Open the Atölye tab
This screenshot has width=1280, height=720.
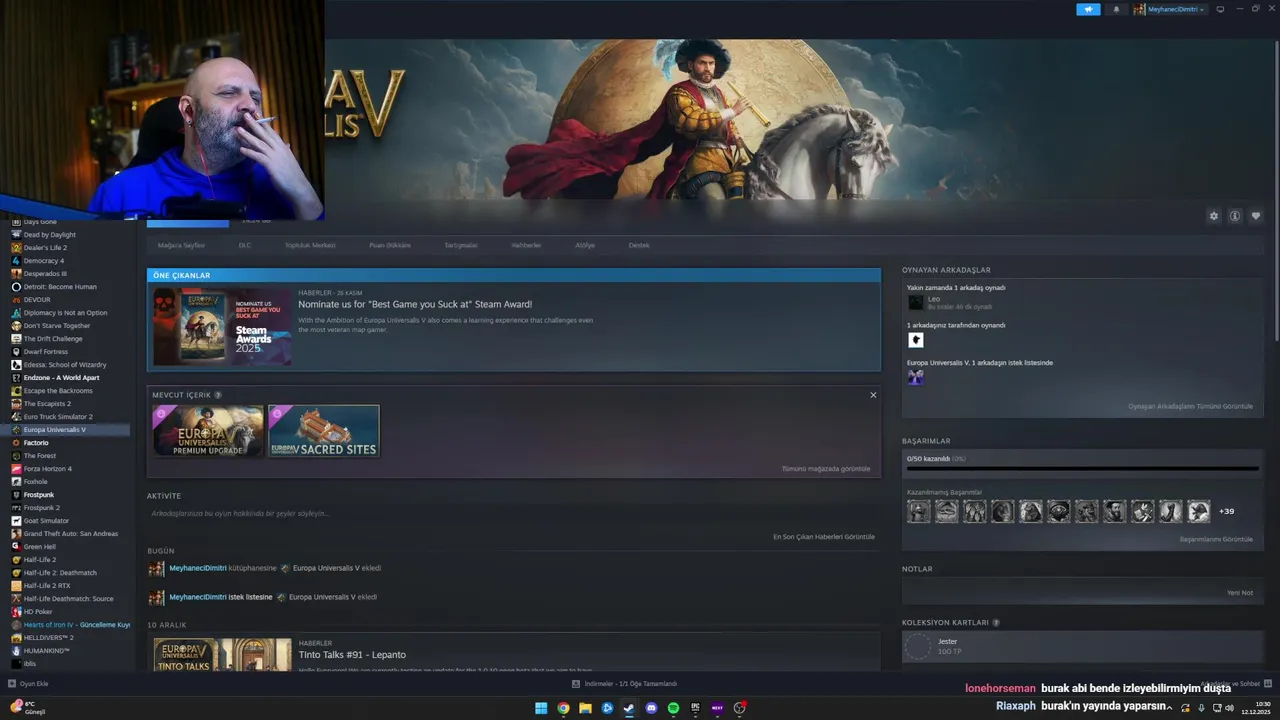click(585, 245)
